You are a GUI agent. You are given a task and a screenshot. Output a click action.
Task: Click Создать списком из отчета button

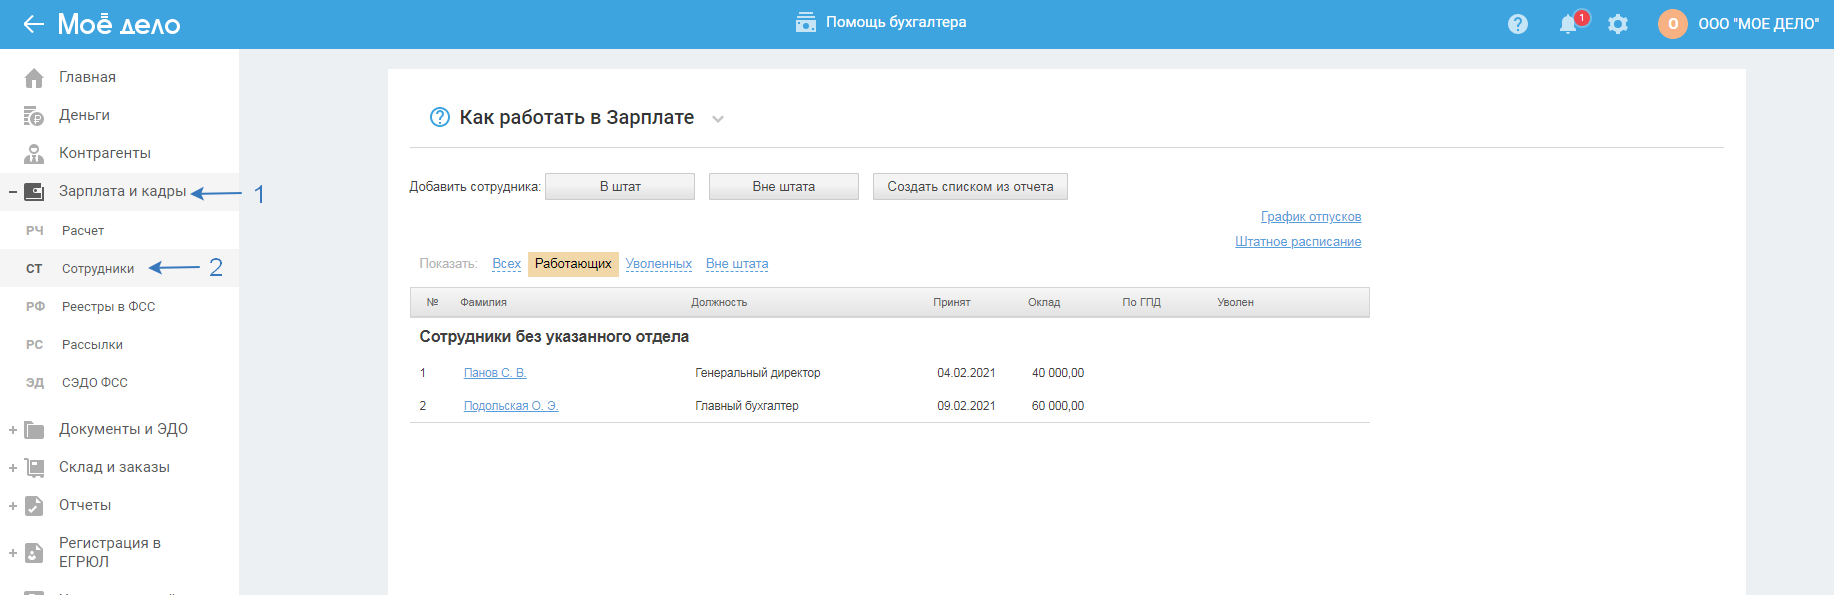point(970,187)
